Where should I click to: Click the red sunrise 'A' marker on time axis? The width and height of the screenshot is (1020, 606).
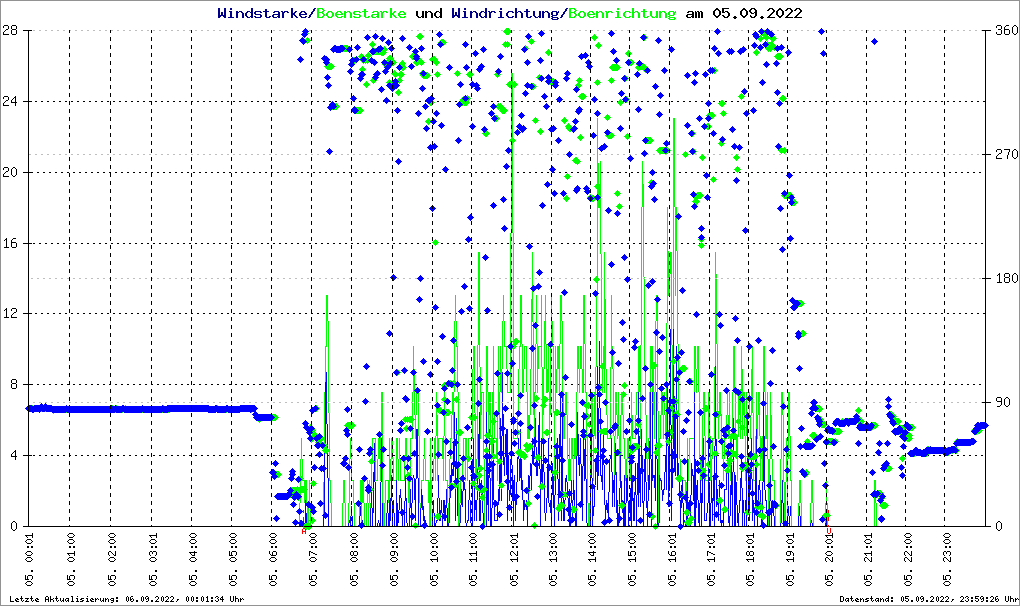(304, 531)
